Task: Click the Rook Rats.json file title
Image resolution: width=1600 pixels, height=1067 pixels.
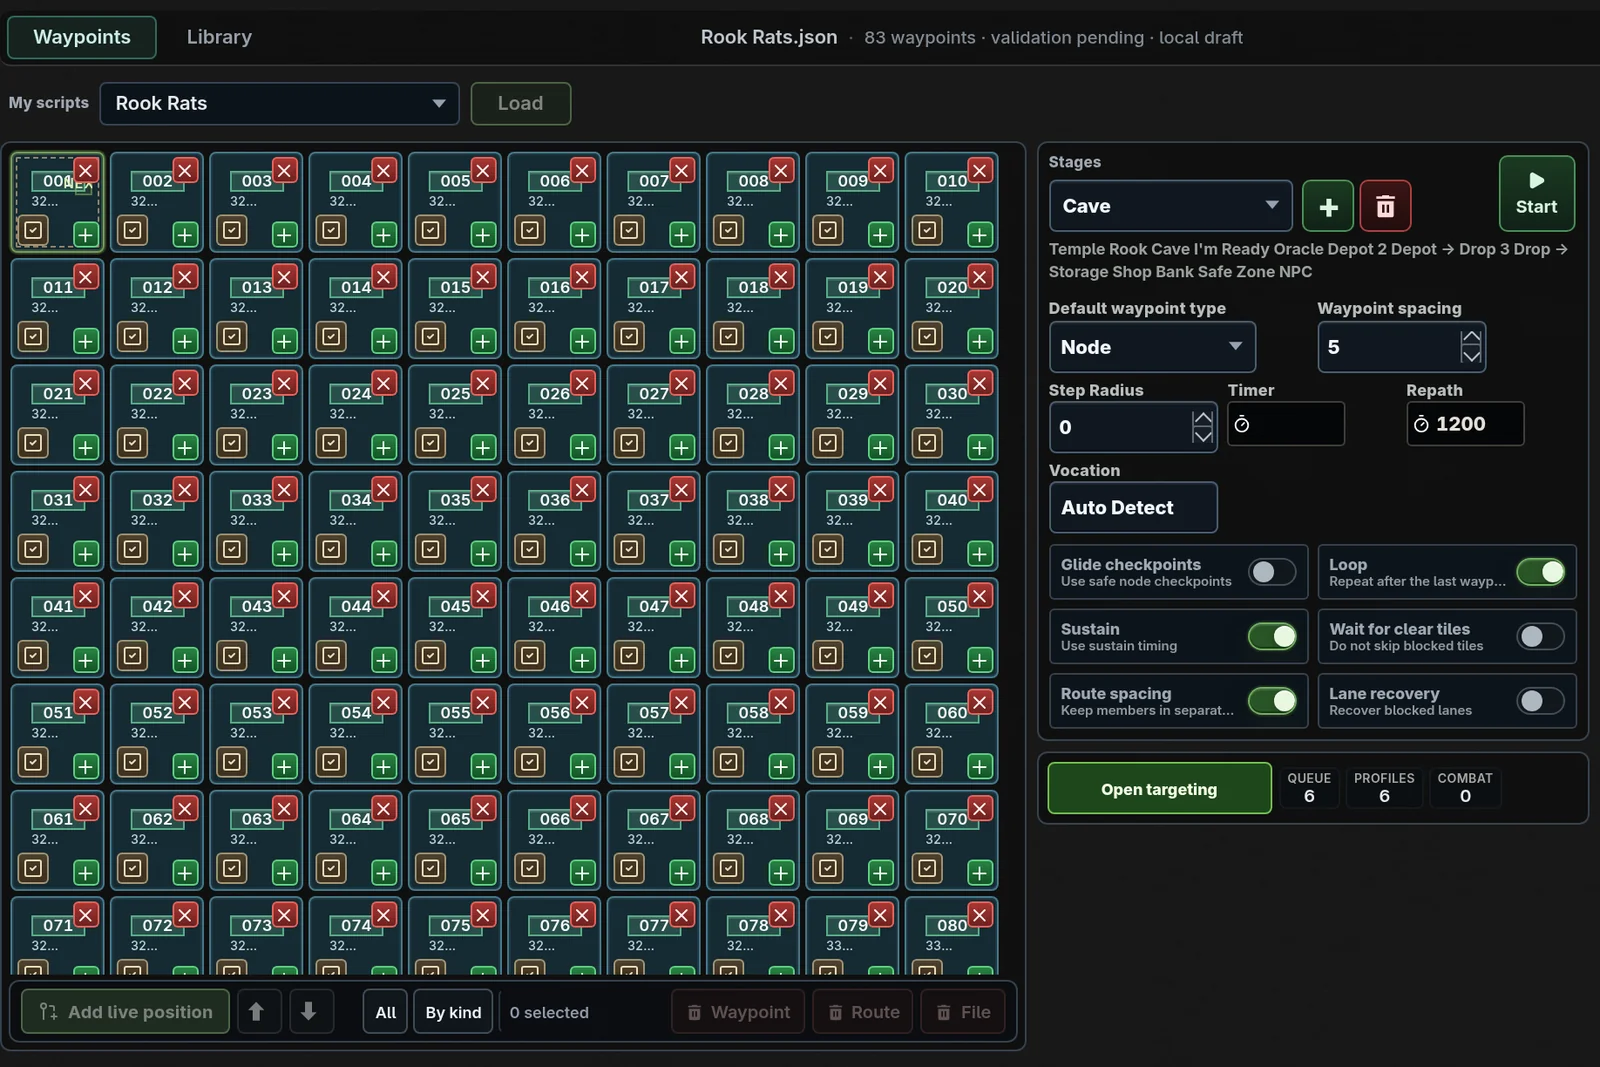Action: [768, 37]
